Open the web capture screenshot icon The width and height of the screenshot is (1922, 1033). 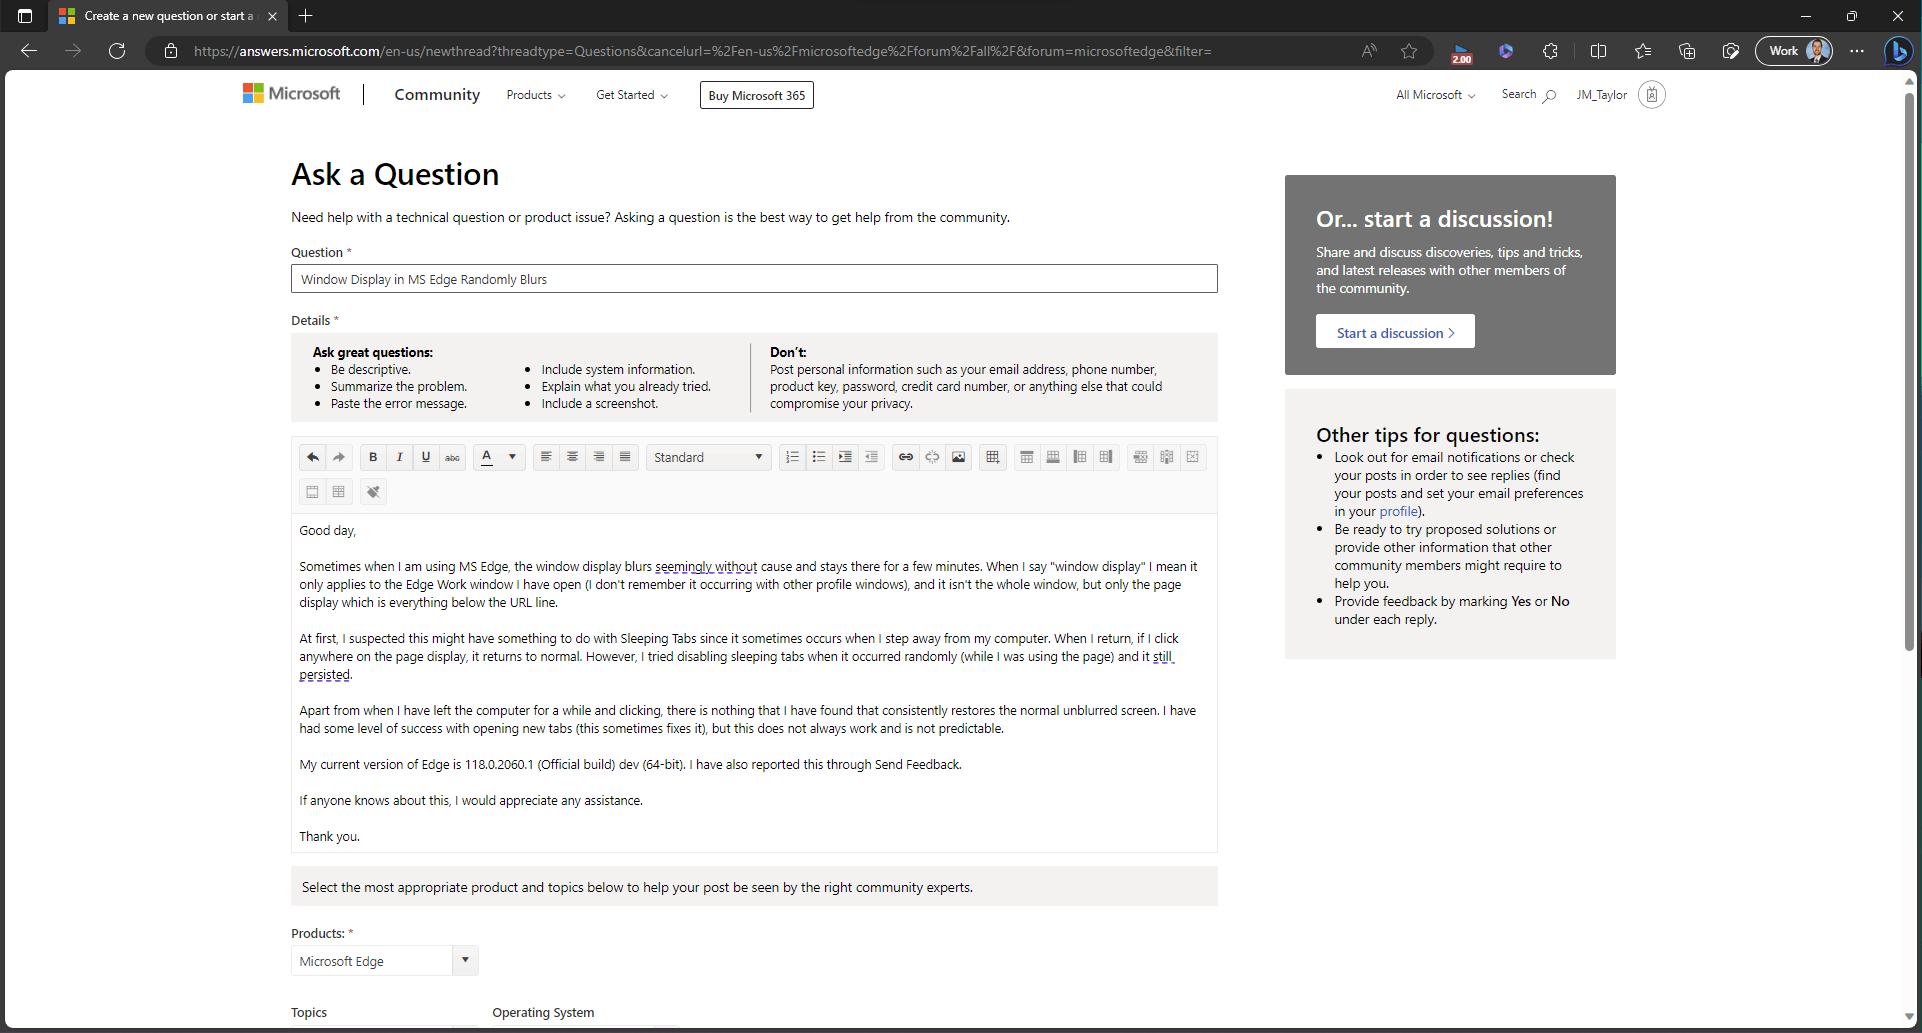[1730, 51]
